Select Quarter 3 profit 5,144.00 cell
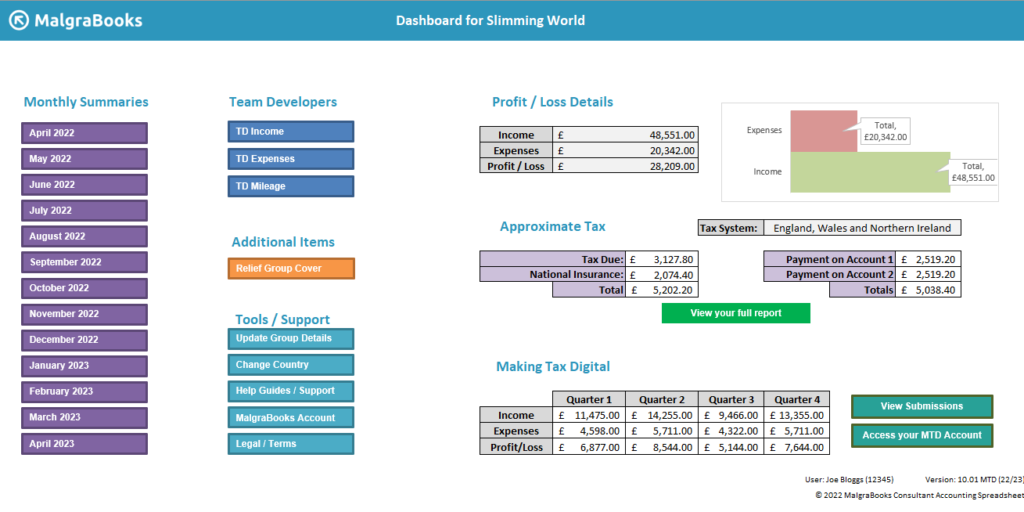Viewport: 1024px width, 512px height. click(x=731, y=447)
